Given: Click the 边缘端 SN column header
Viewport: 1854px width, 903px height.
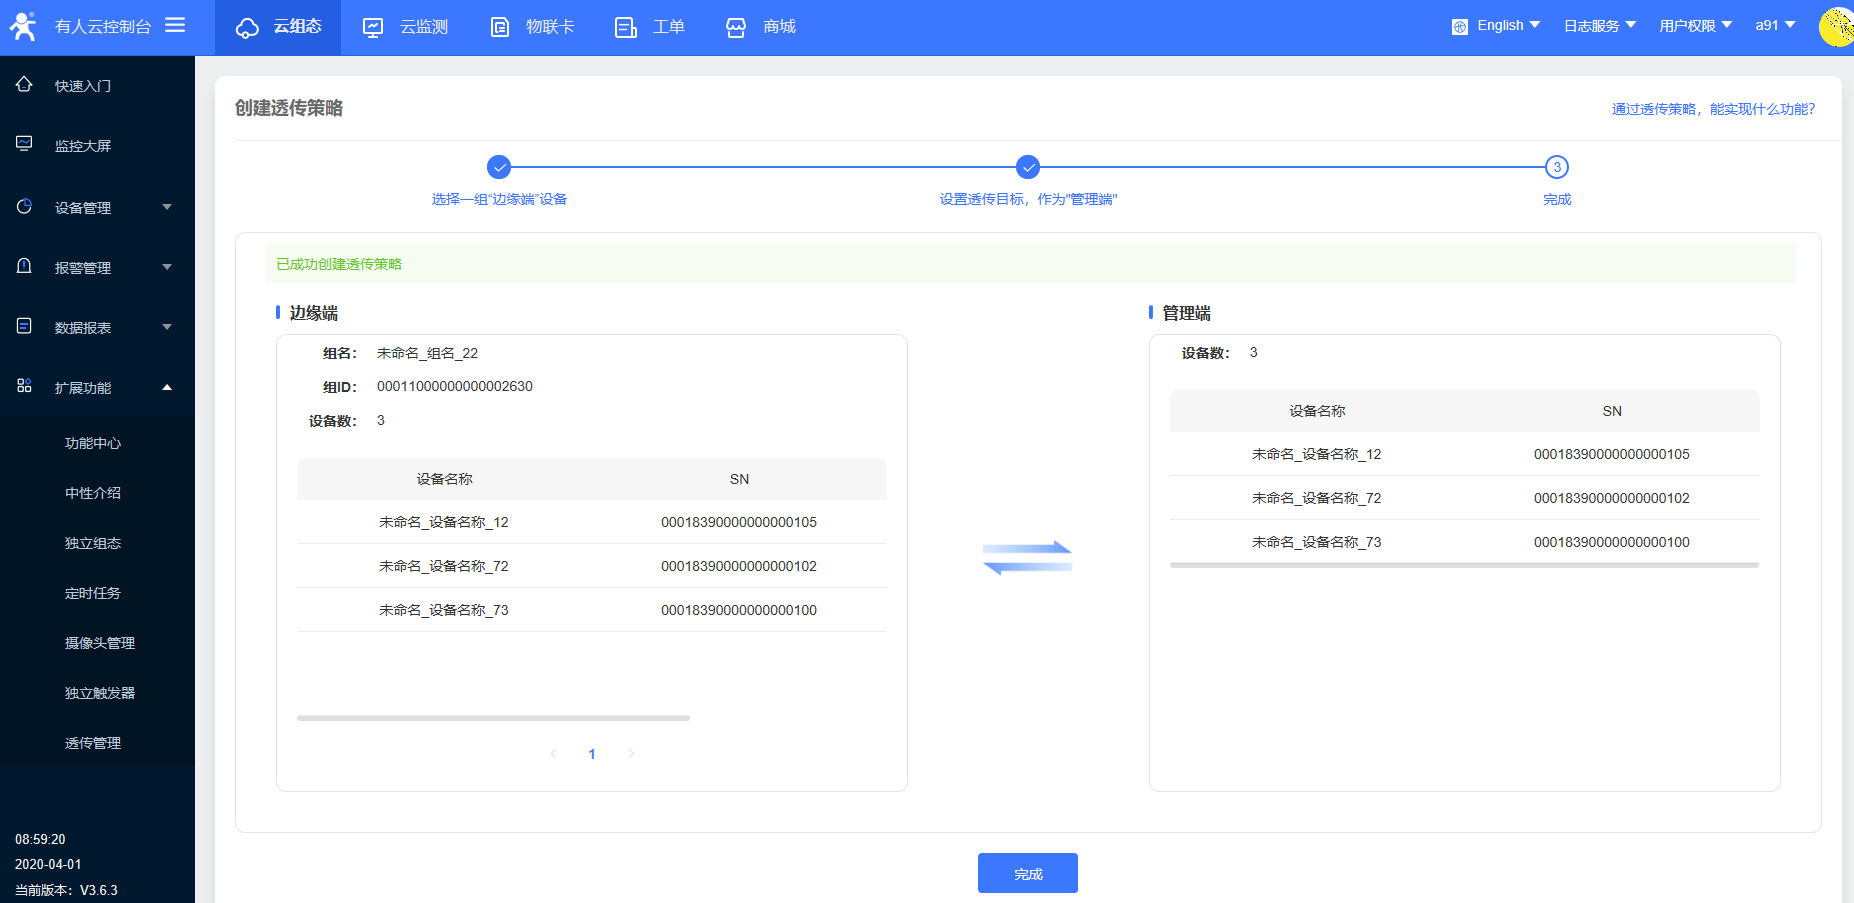Looking at the screenshot, I should [x=739, y=479].
